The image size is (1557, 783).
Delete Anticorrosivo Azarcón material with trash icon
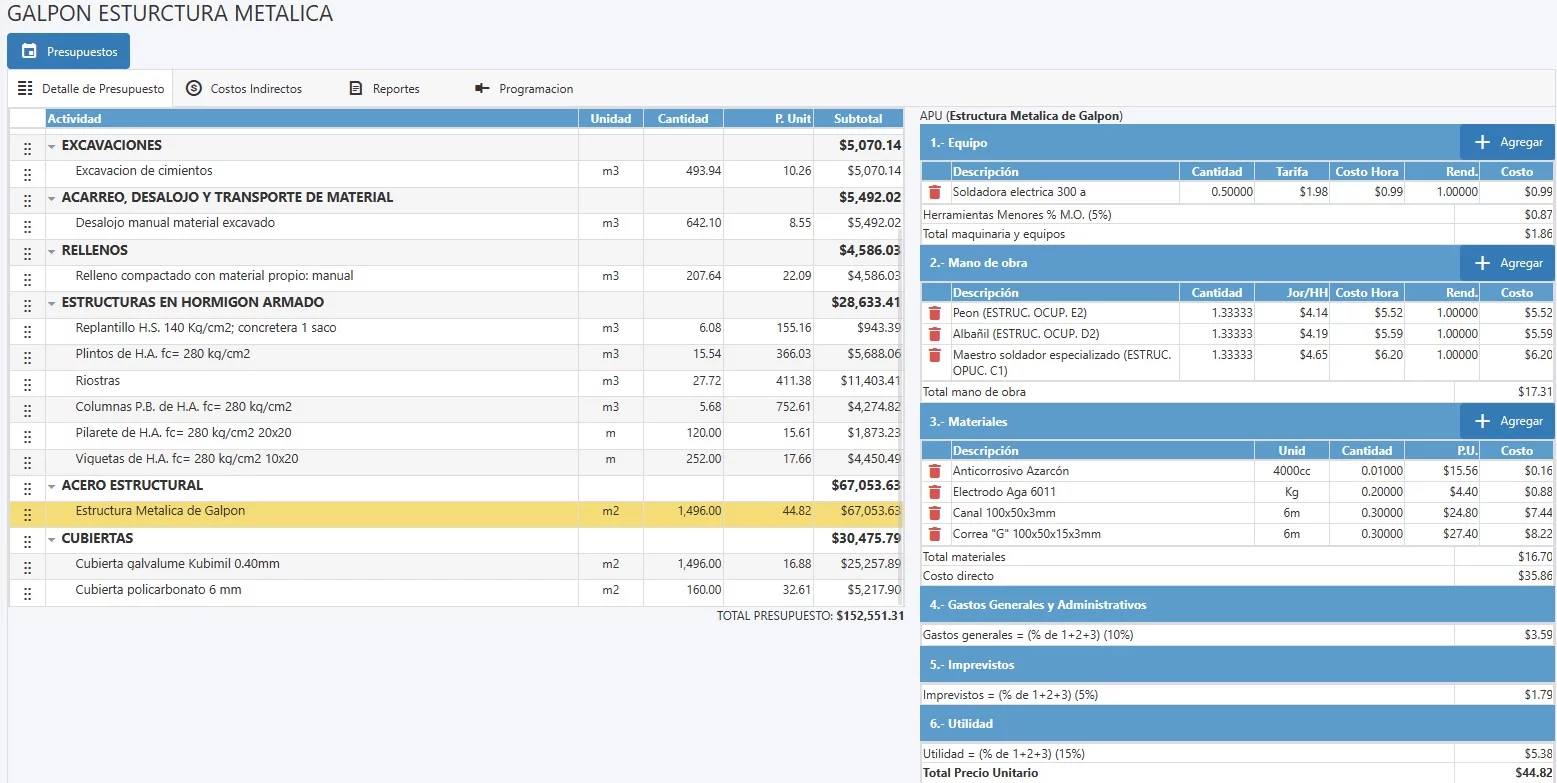click(934, 471)
